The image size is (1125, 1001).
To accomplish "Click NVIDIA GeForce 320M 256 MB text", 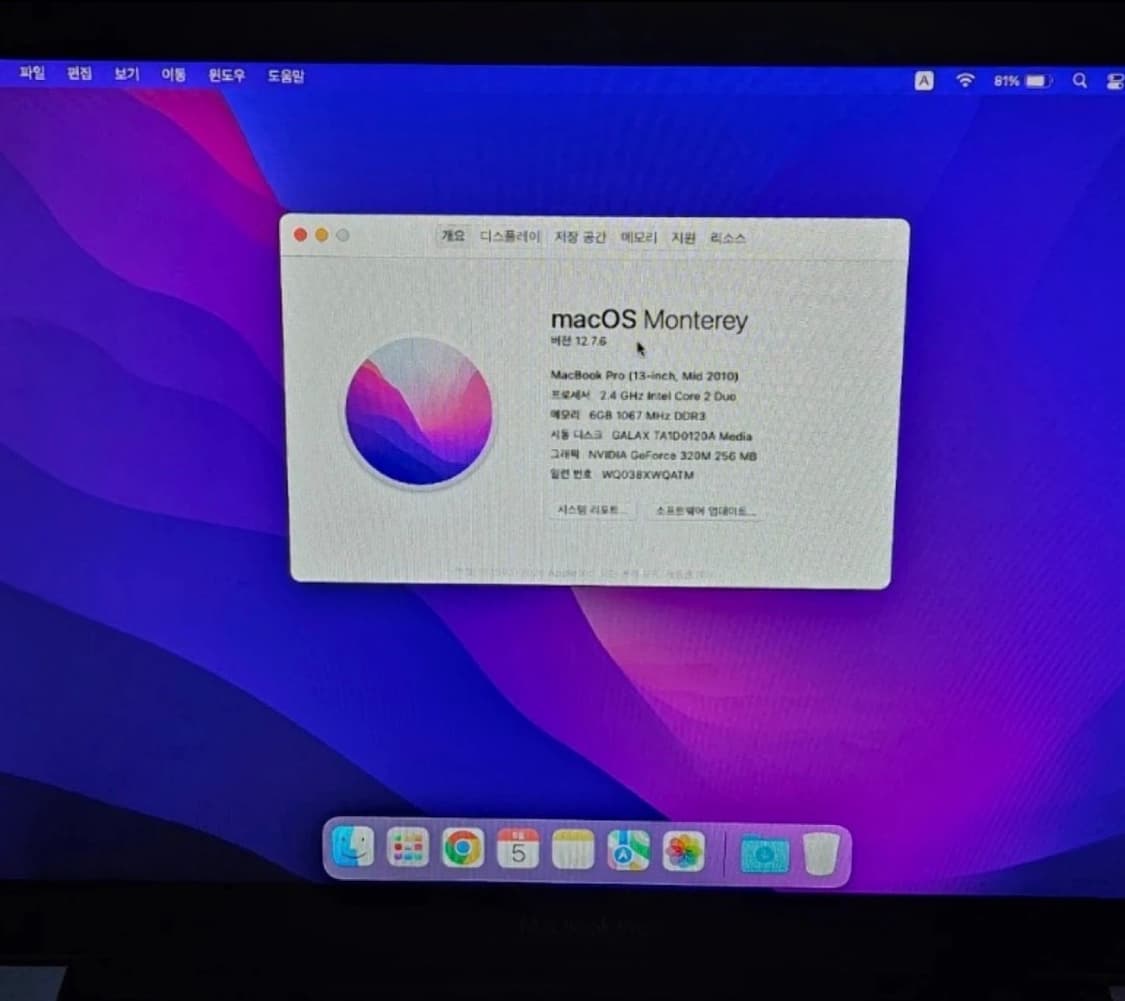I will coord(672,455).
